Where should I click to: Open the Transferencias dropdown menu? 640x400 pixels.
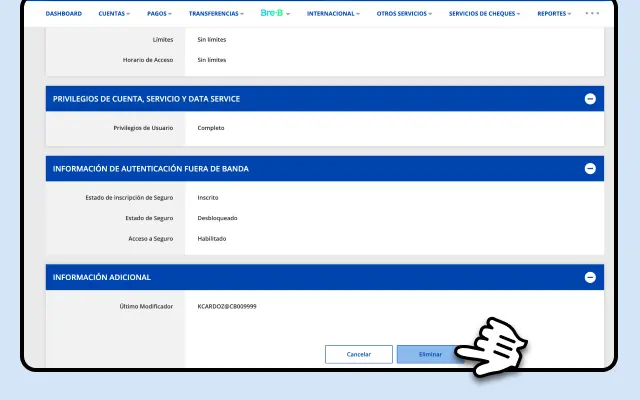coord(216,13)
